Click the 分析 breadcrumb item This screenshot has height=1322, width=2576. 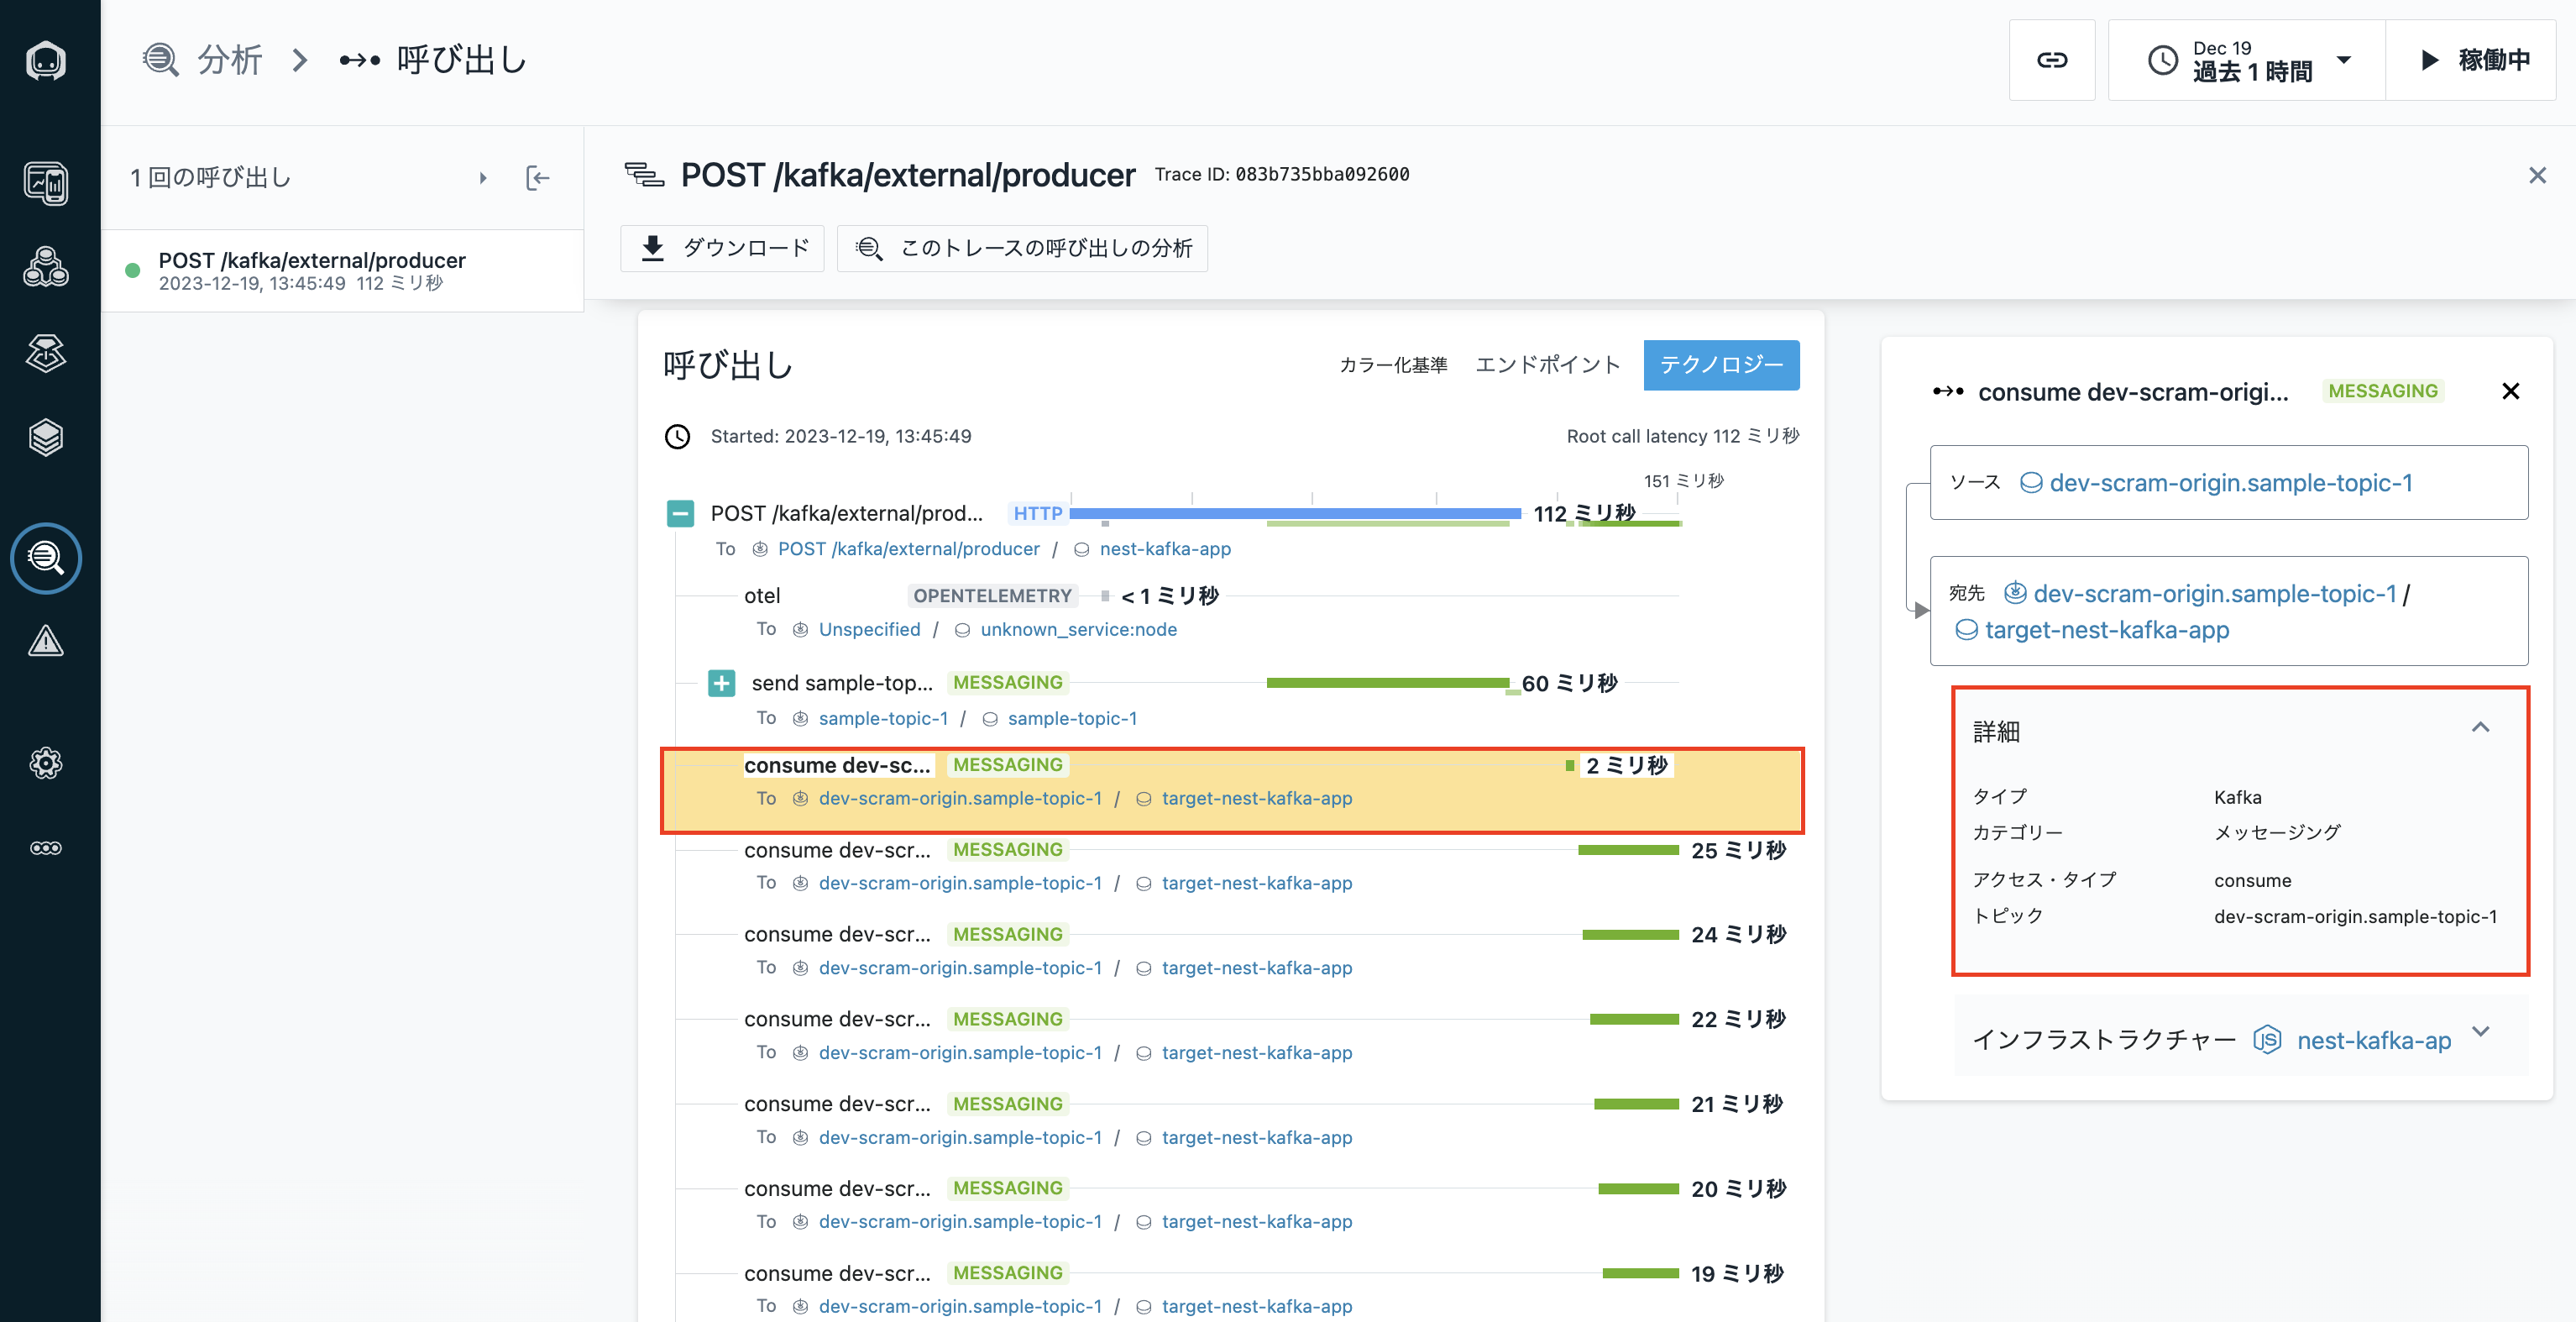coord(229,60)
